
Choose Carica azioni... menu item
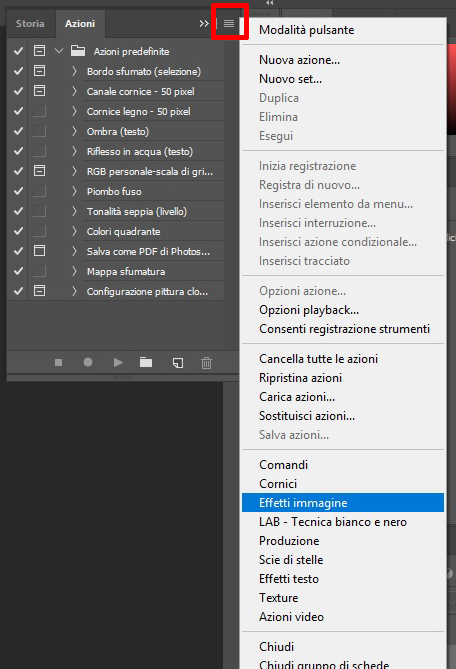pyautogui.click(x=343, y=397)
